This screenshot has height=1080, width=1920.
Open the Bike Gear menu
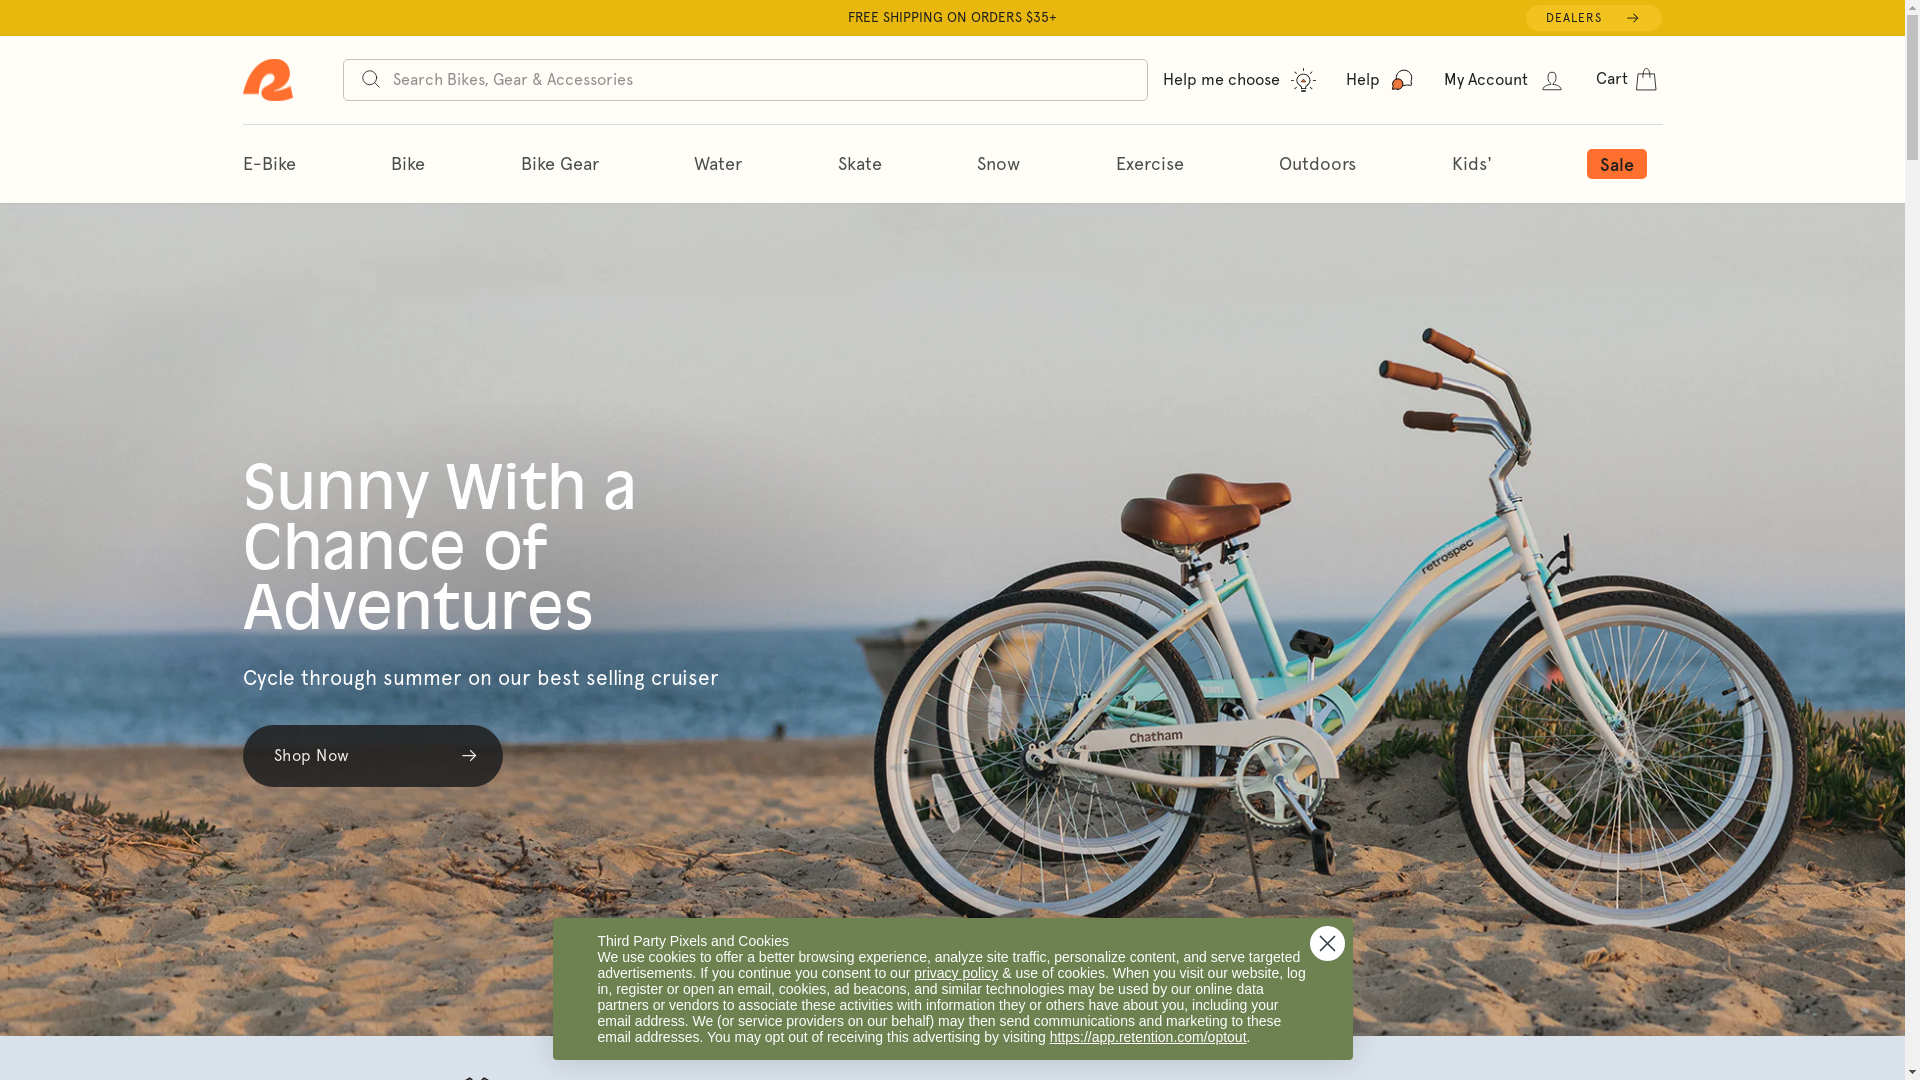[x=560, y=164]
